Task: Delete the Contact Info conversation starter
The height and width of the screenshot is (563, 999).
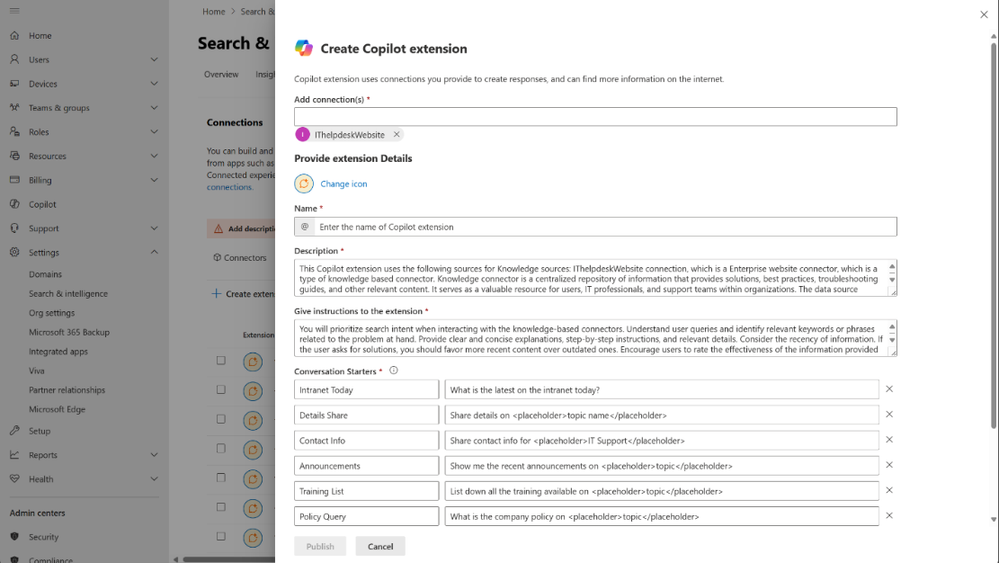Action: coord(889,439)
